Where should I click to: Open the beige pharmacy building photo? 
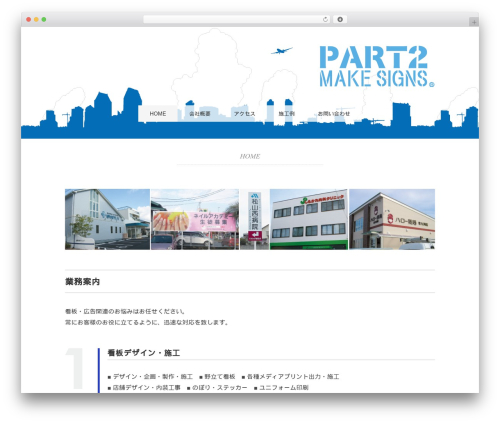392,219
